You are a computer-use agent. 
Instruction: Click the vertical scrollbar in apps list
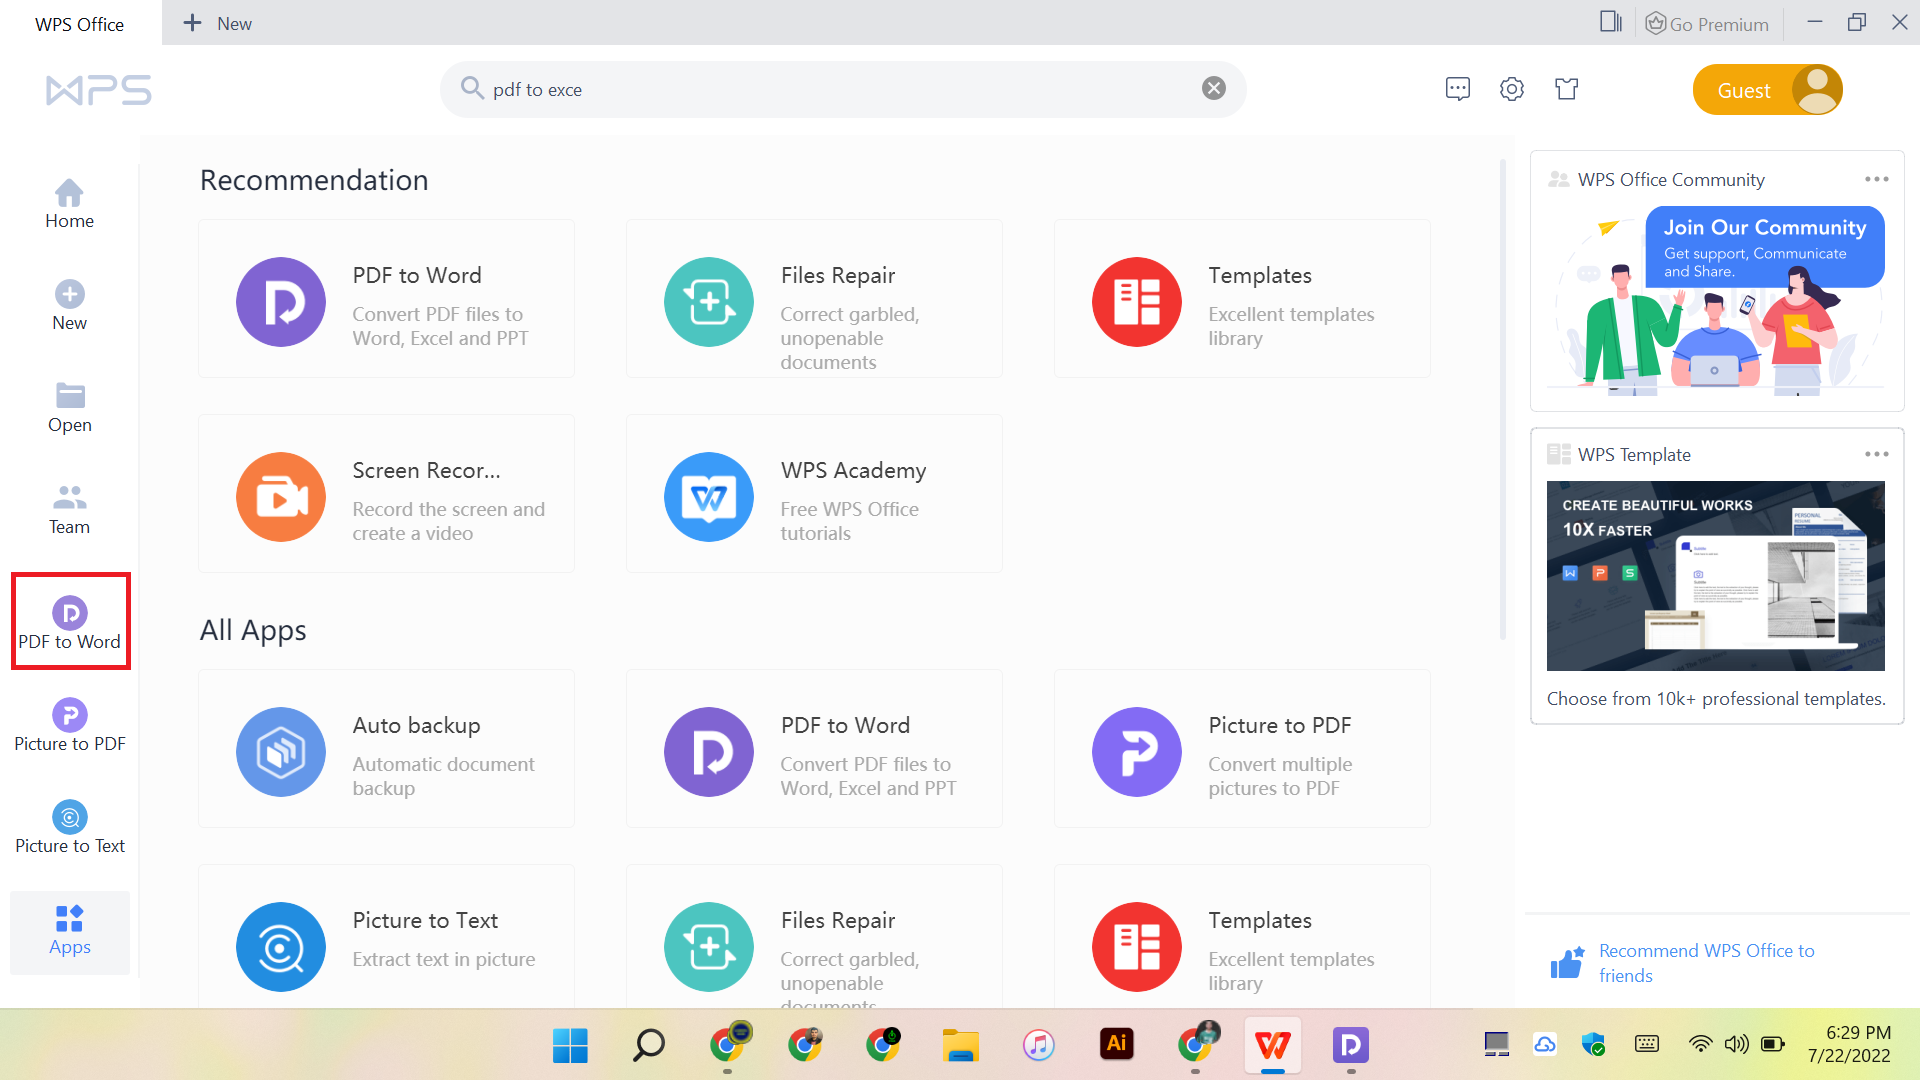(x=1502, y=400)
